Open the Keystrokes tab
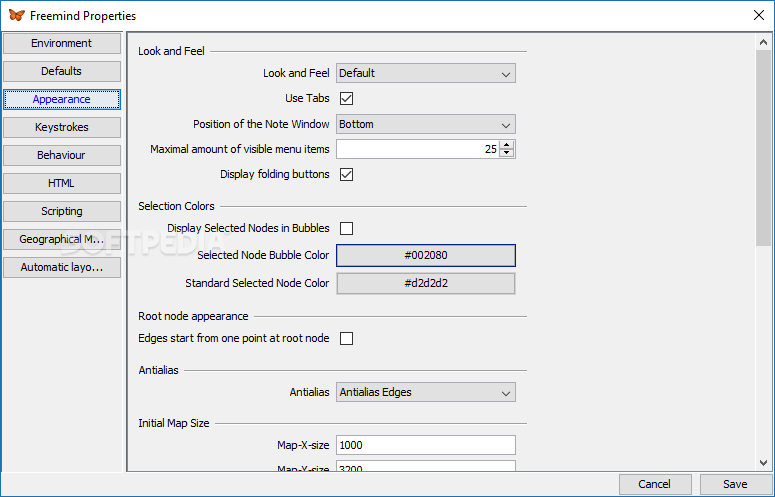The image size is (775, 497). (62, 127)
